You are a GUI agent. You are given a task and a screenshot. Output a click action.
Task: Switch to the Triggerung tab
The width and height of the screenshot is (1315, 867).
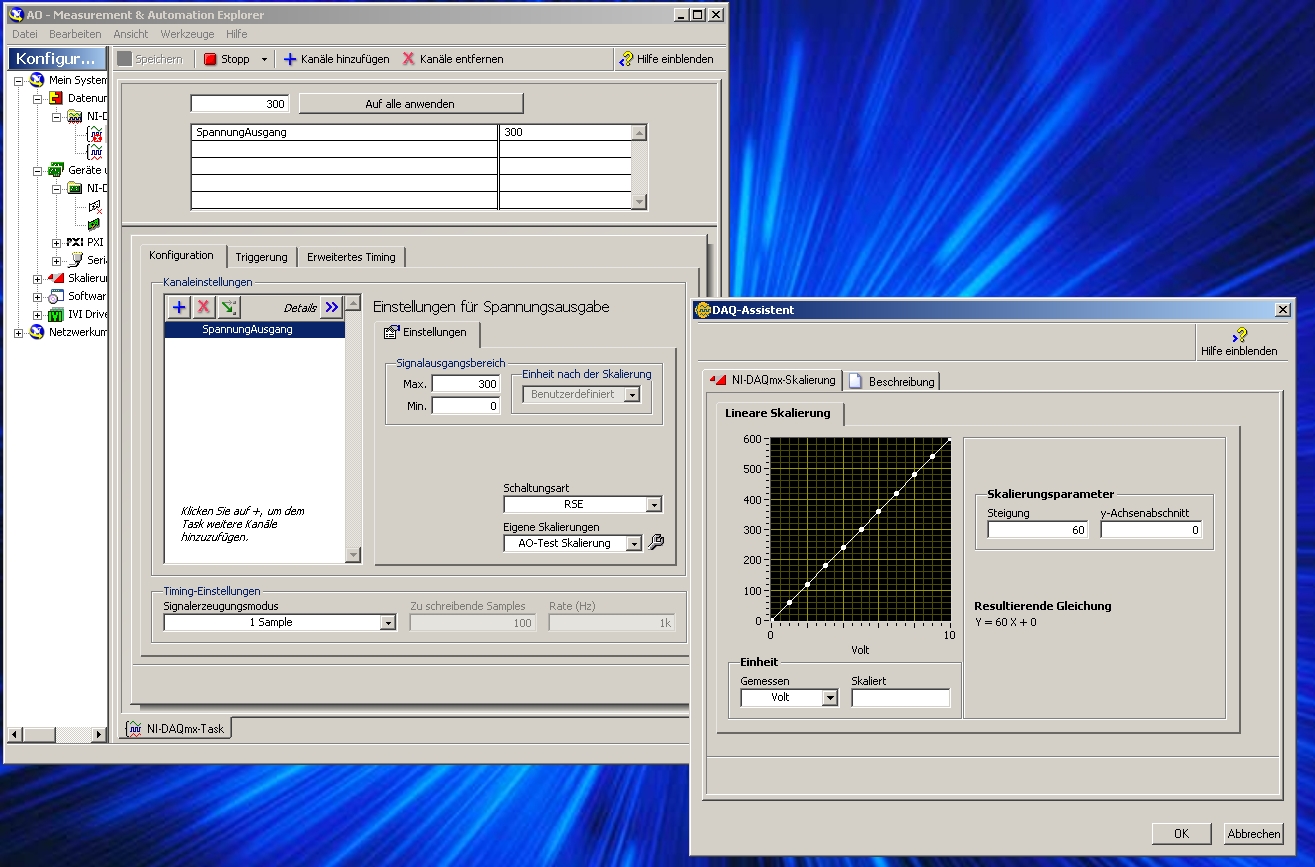coord(261,257)
